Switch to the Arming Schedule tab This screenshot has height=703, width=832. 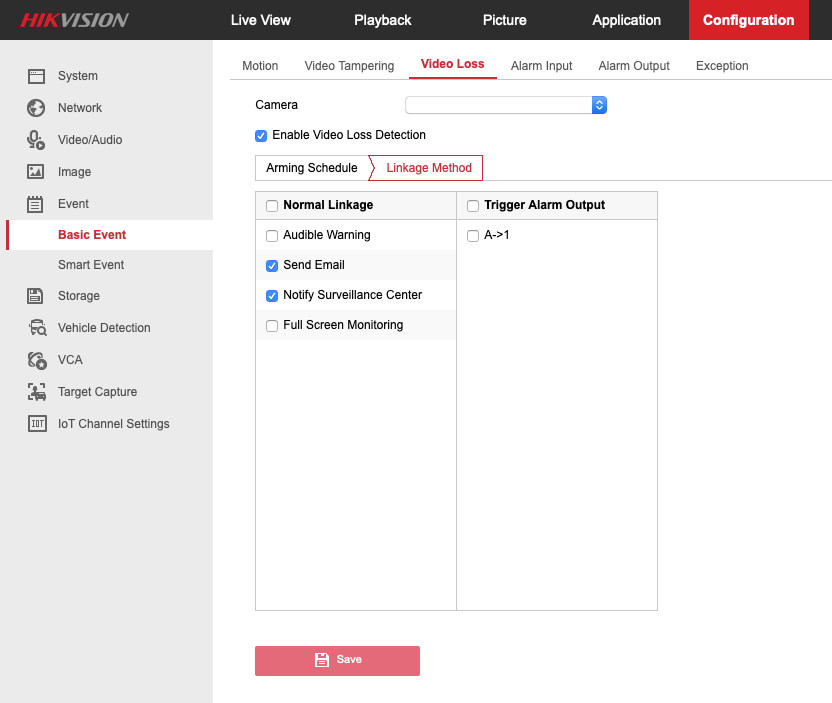click(x=311, y=168)
